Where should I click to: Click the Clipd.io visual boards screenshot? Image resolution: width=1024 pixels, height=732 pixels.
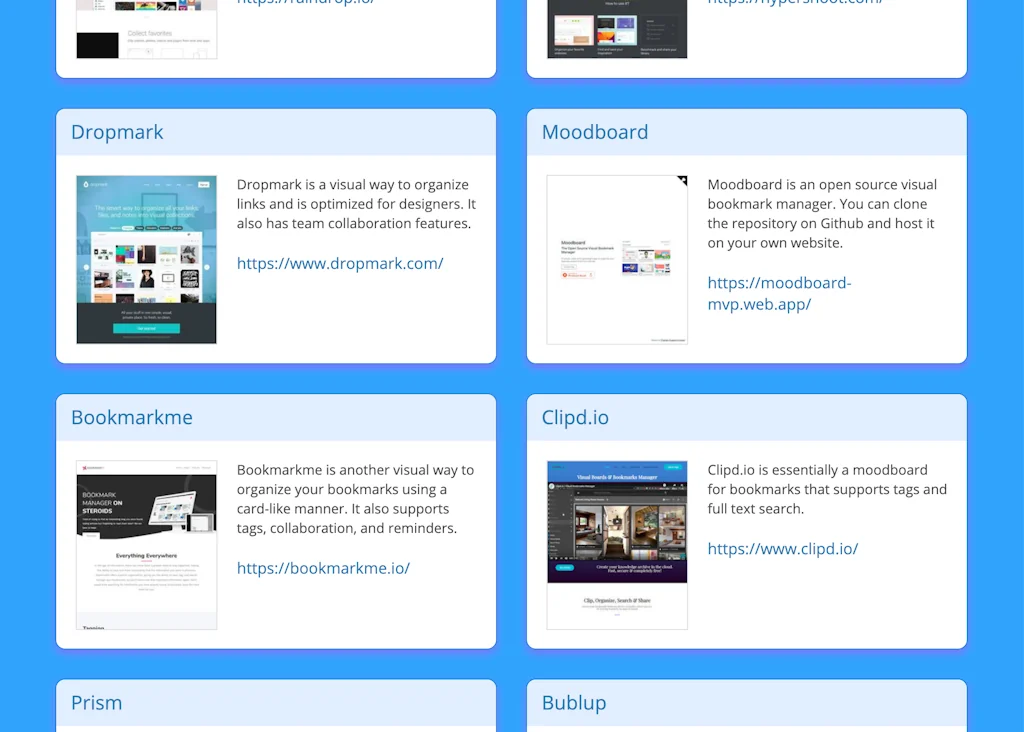[x=617, y=544]
